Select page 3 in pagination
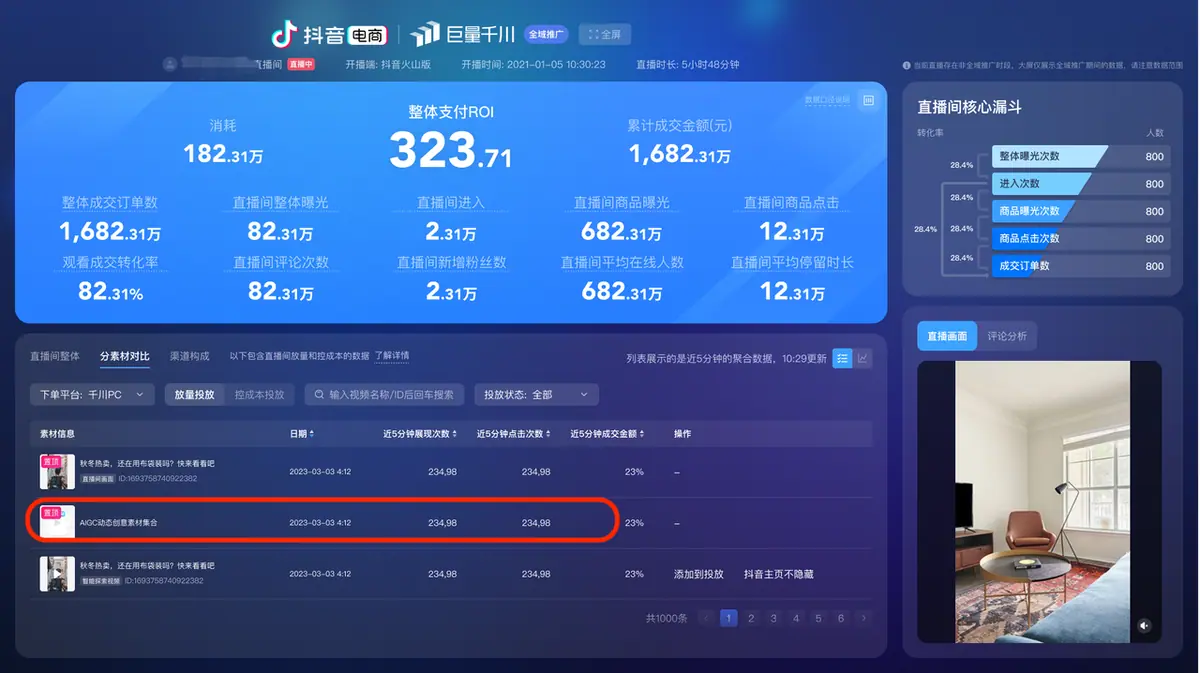Screen dimensions: 1200x673 (774, 618)
